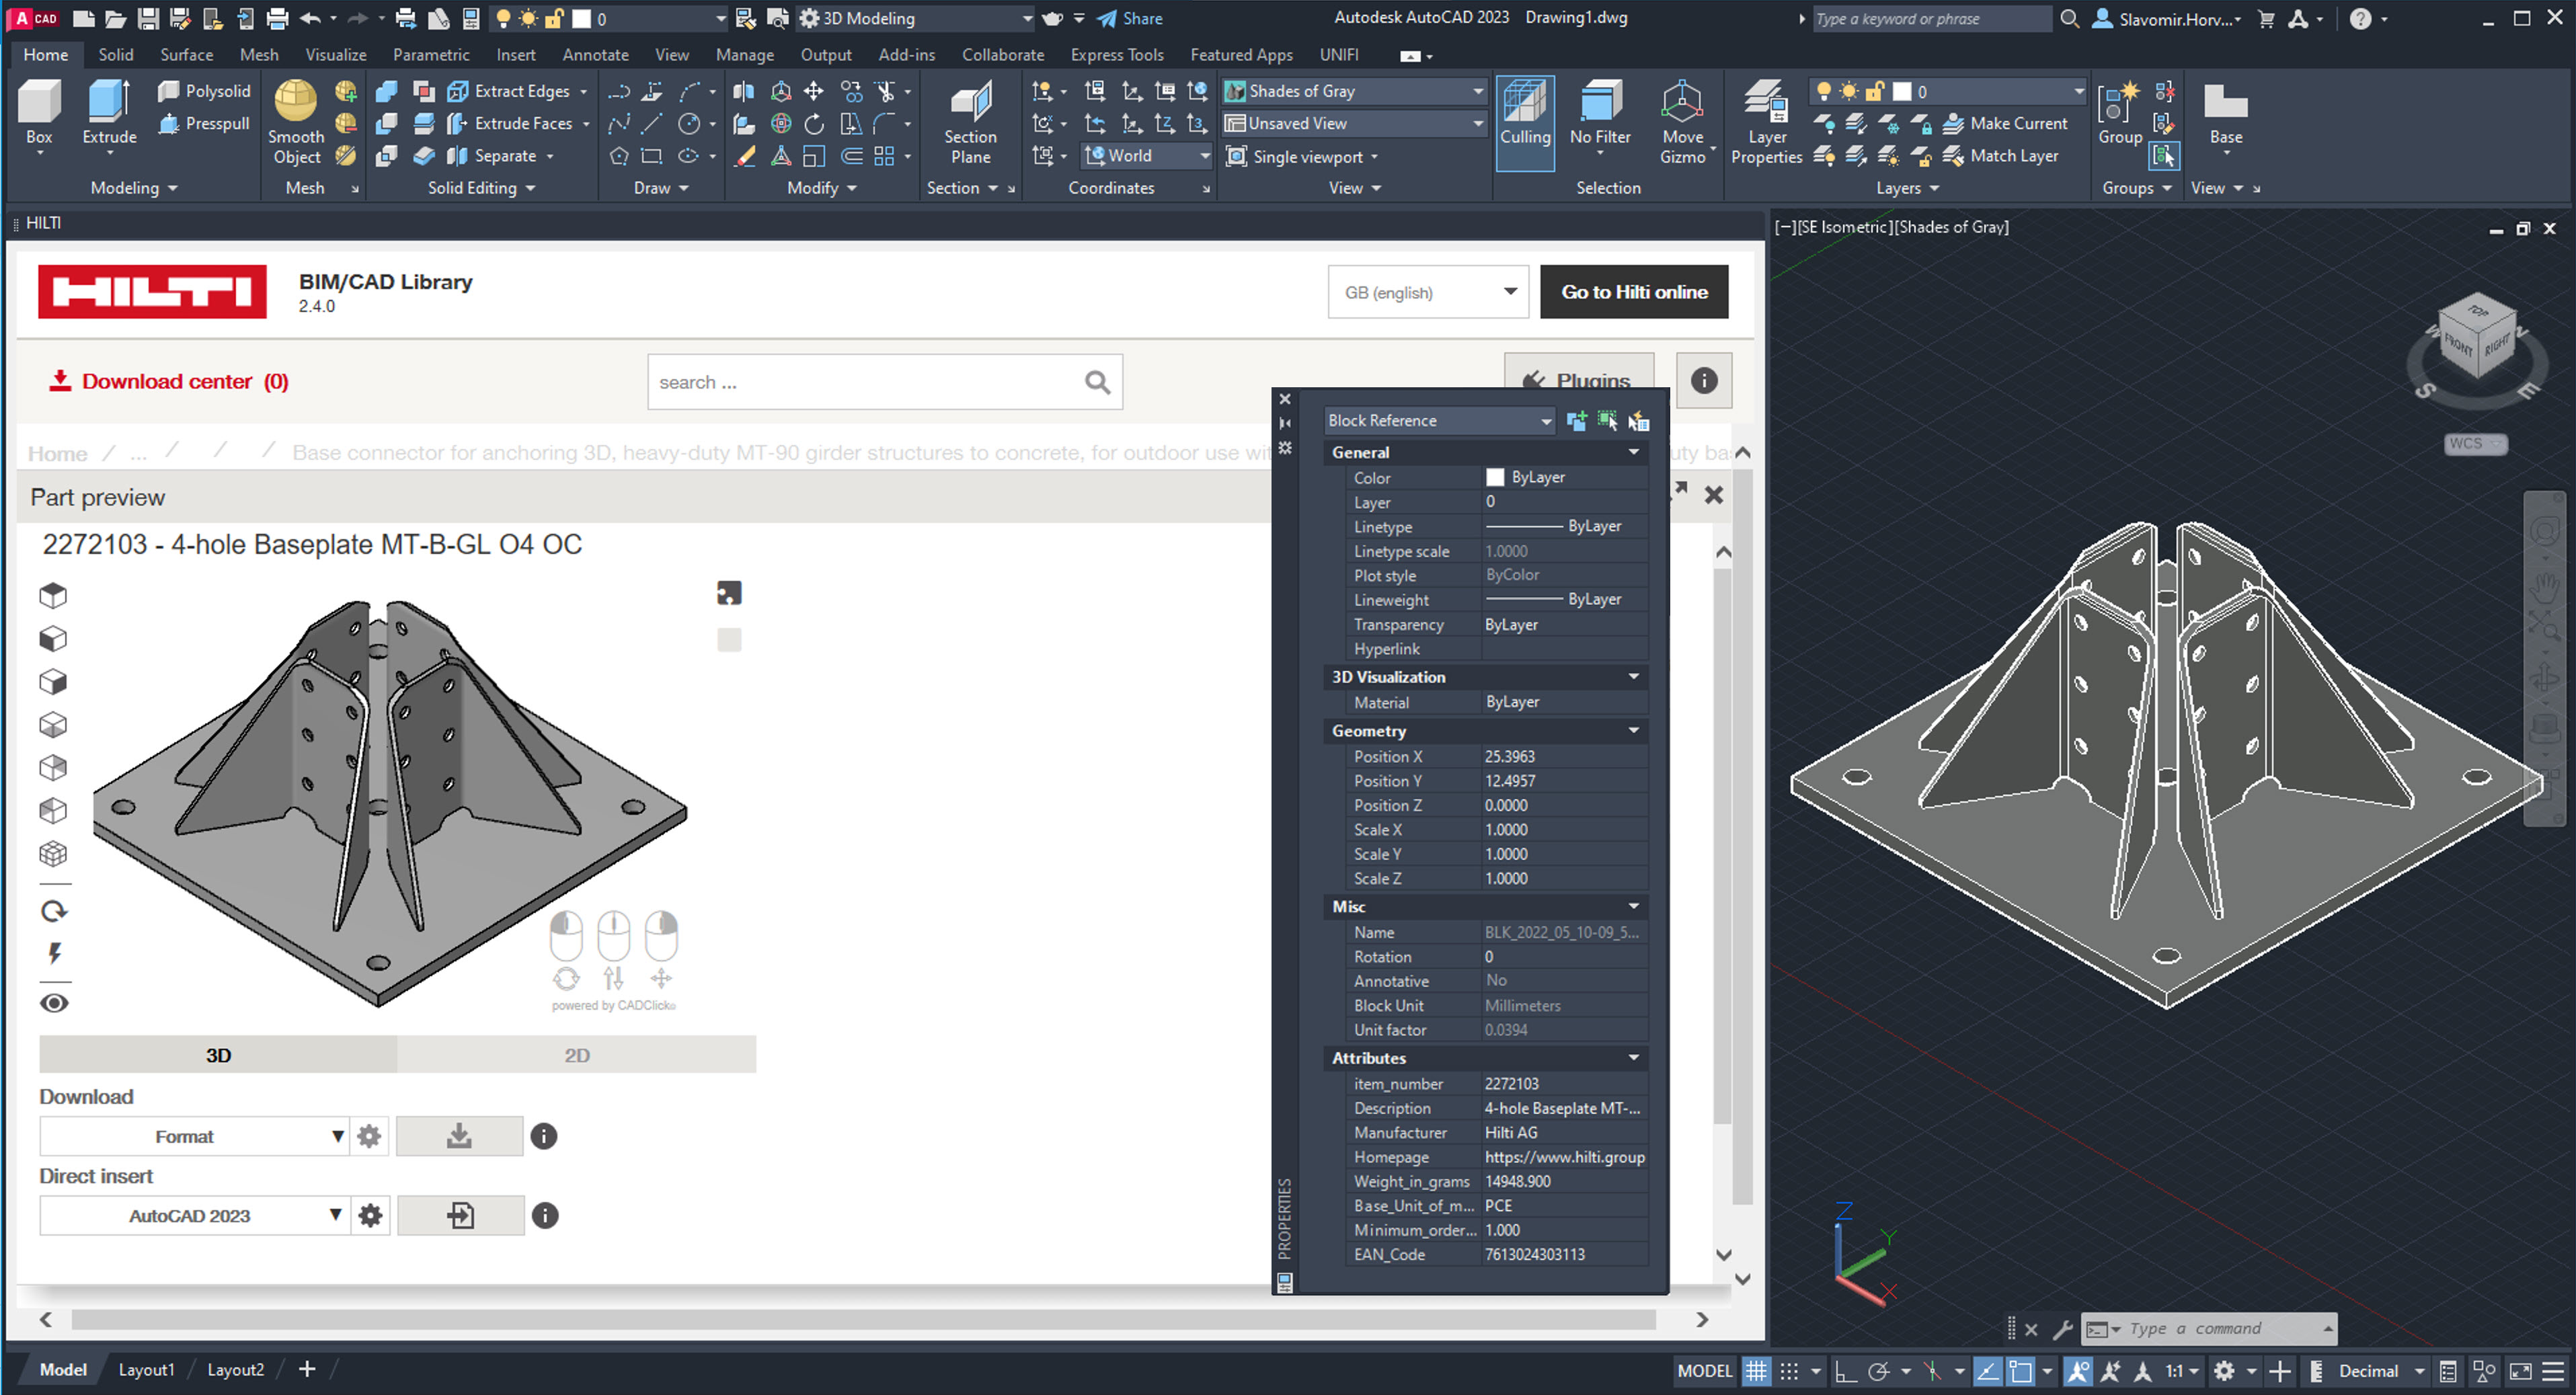Image resolution: width=2576 pixels, height=1395 pixels.
Task: Switch preview to the 2D tab
Action: [576, 1055]
